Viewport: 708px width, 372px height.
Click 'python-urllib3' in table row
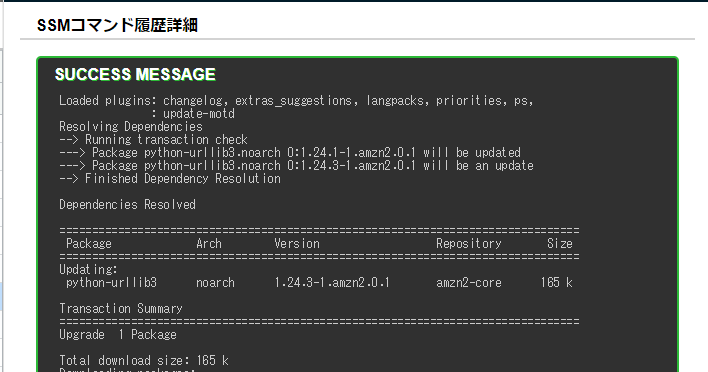tap(111, 283)
